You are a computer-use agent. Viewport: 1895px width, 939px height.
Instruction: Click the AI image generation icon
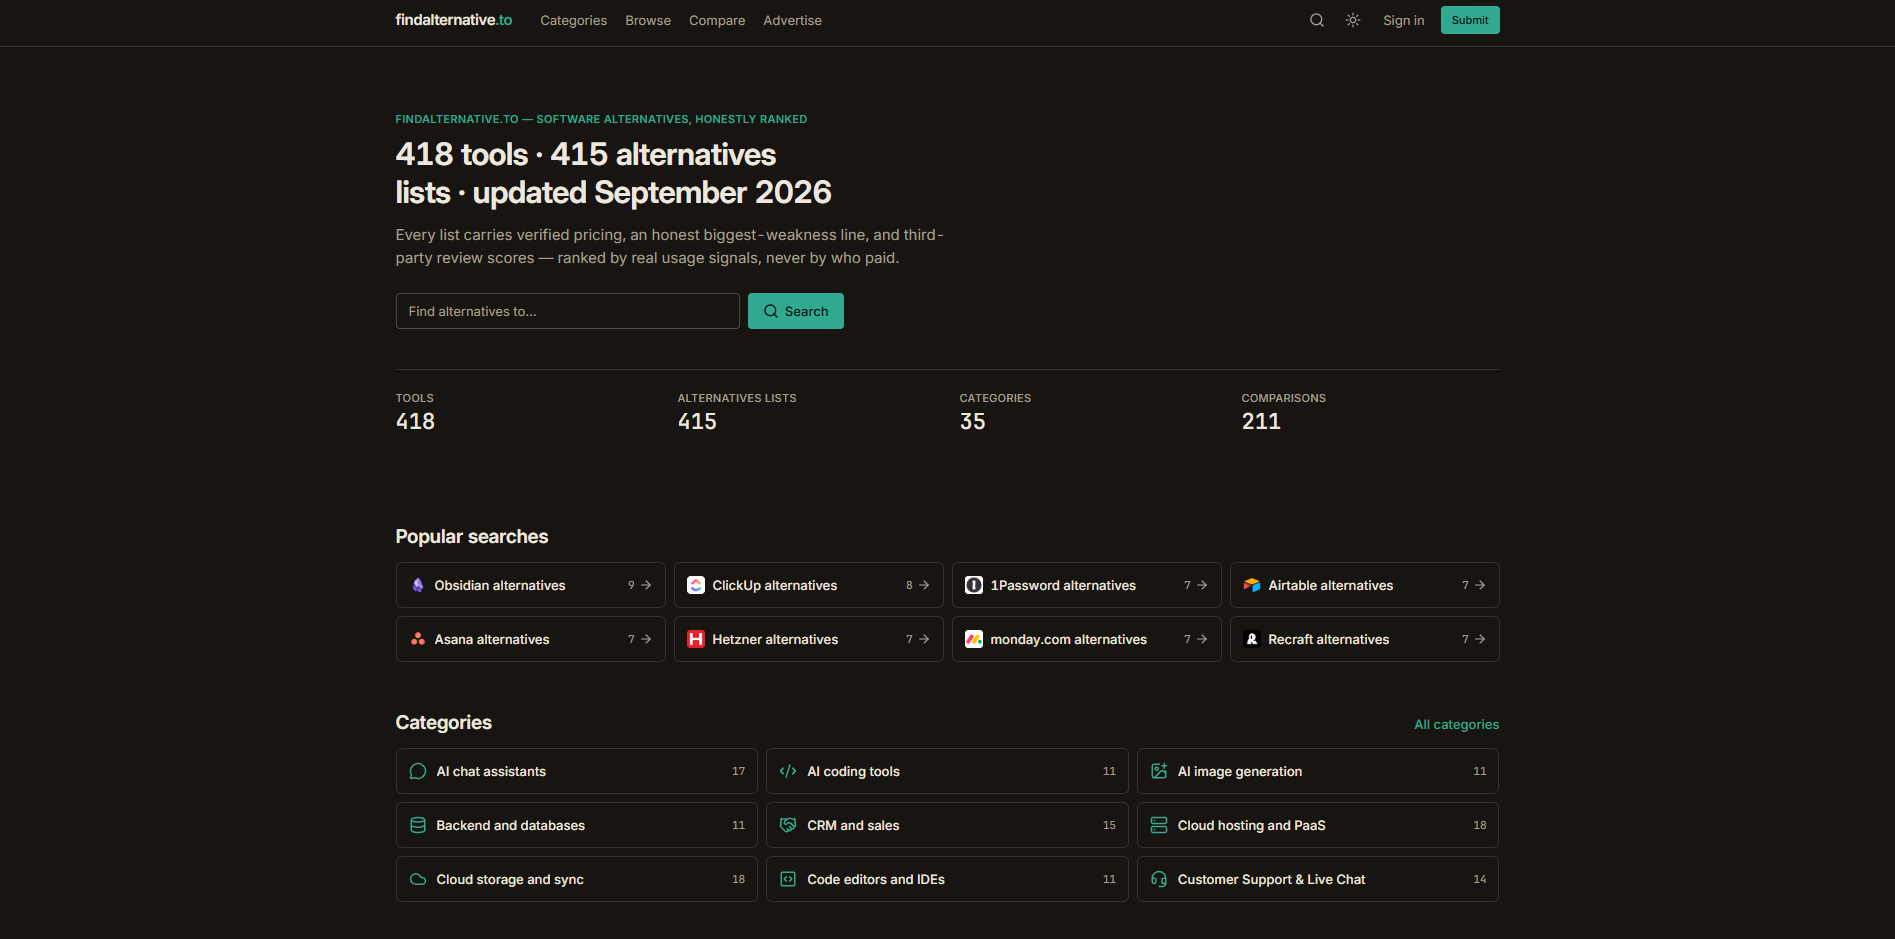pos(1159,771)
